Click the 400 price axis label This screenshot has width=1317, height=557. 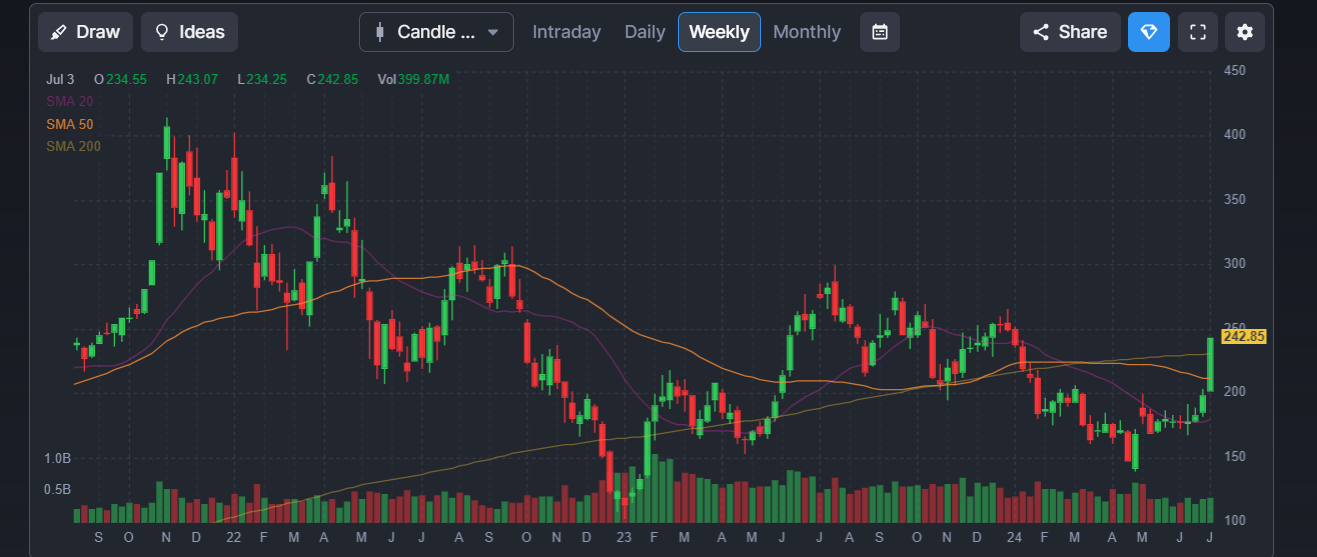[1234, 134]
